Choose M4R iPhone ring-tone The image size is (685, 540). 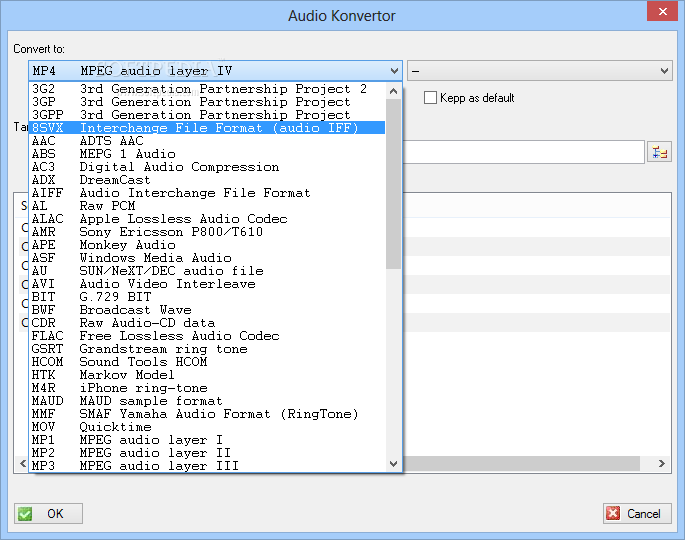(207, 388)
